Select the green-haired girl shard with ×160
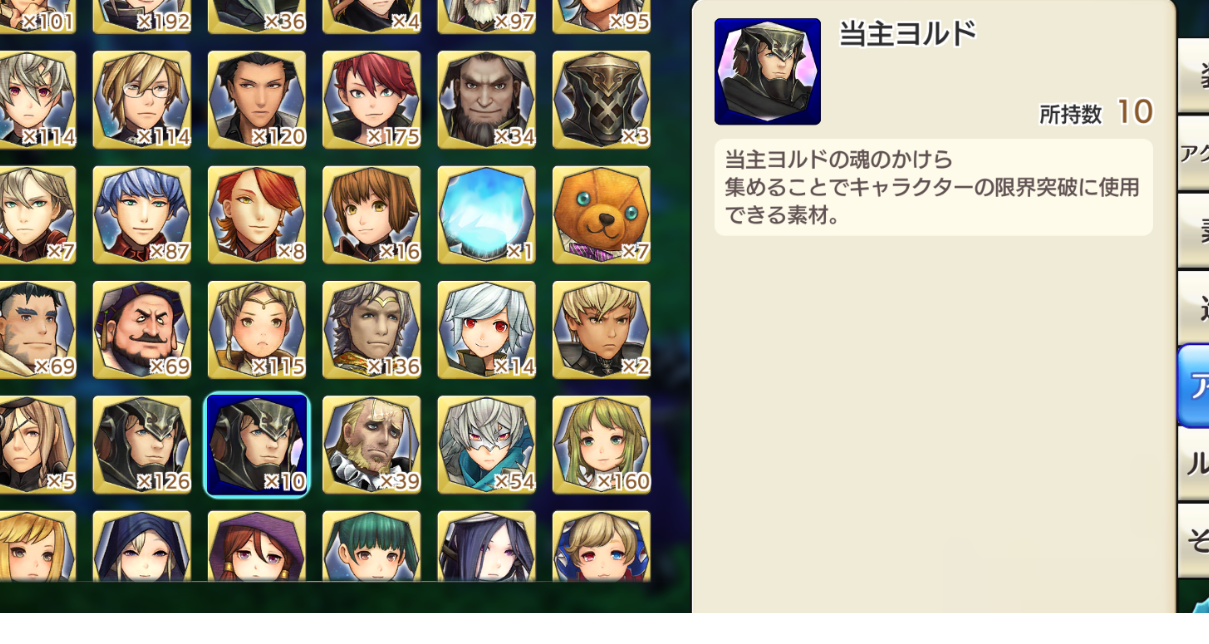 coord(601,445)
